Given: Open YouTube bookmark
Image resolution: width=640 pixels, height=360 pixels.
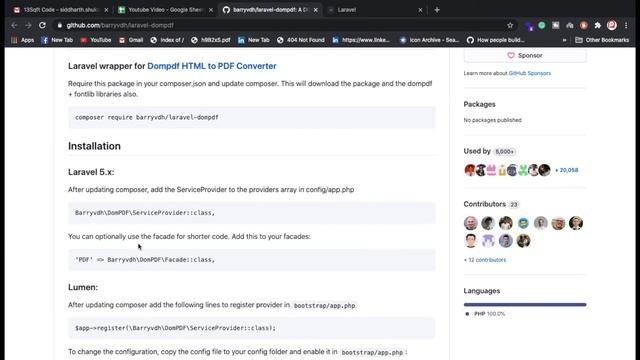Looking at the screenshot, I should click(x=96, y=40).
